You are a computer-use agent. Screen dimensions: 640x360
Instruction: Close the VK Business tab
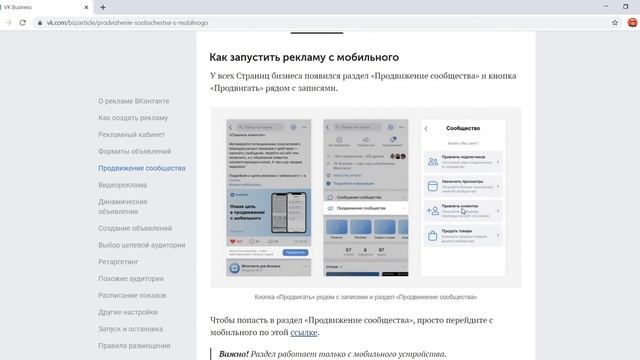(x=86, y=7)
